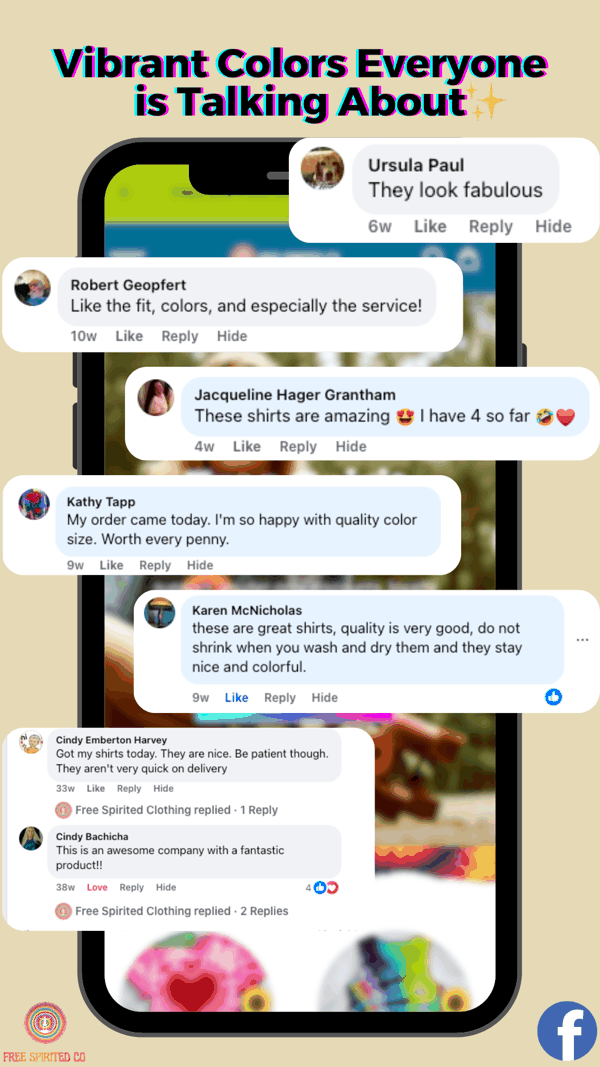Viewport: 600px width, 1067px height.
Task: Open three-dot menu beside Karen's comment
Action: coord(582,640)
